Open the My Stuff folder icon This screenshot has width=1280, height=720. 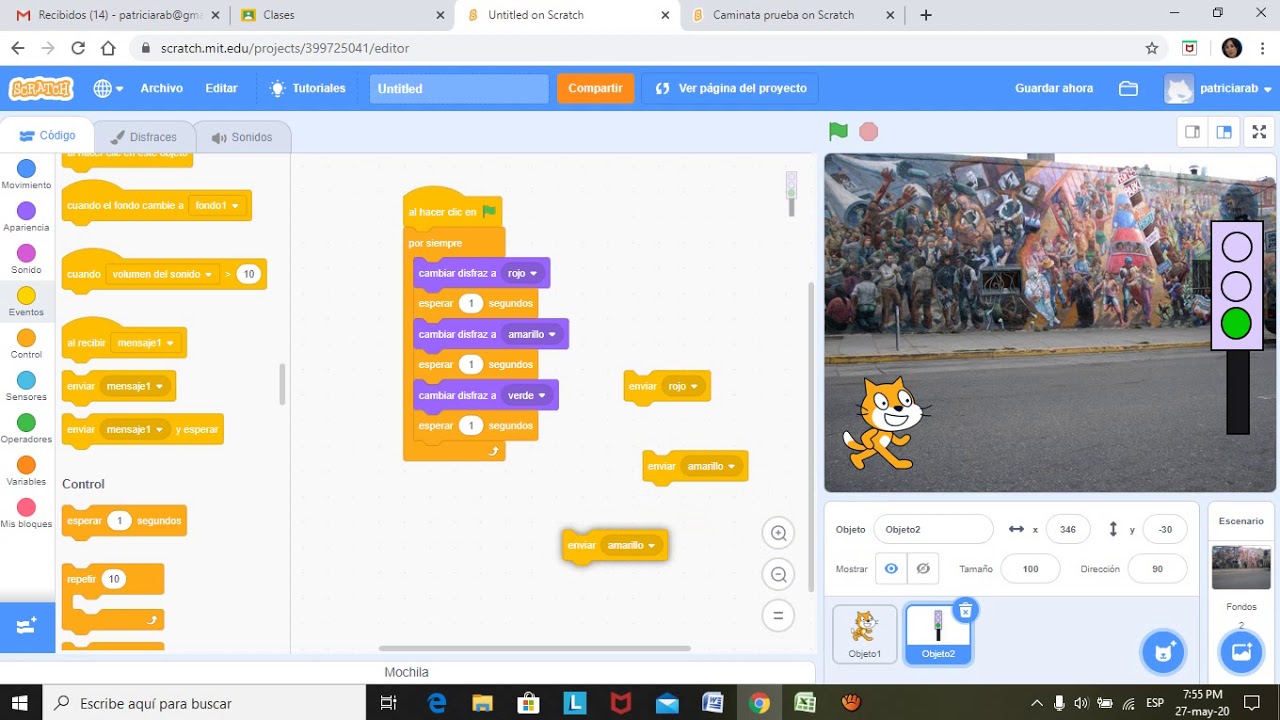pyautogui.click(x=1128, y=88)
